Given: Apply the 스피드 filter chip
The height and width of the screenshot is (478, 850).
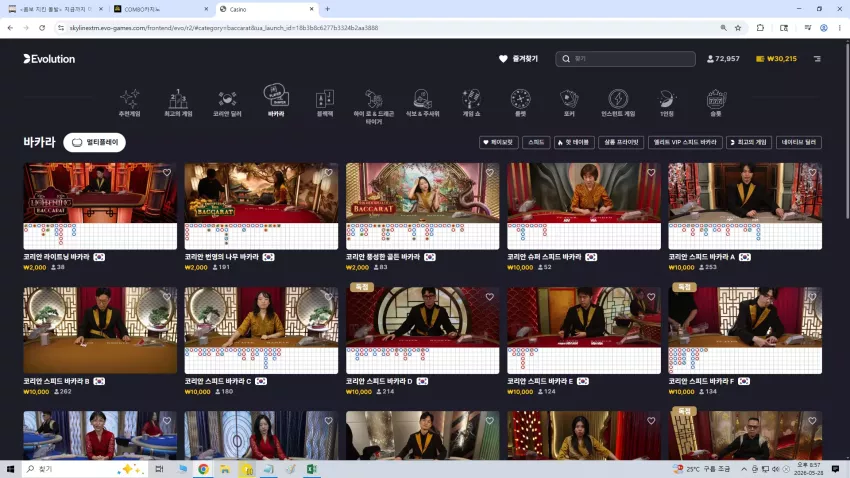Looking at the screenshot, I should tap(536, 142).
